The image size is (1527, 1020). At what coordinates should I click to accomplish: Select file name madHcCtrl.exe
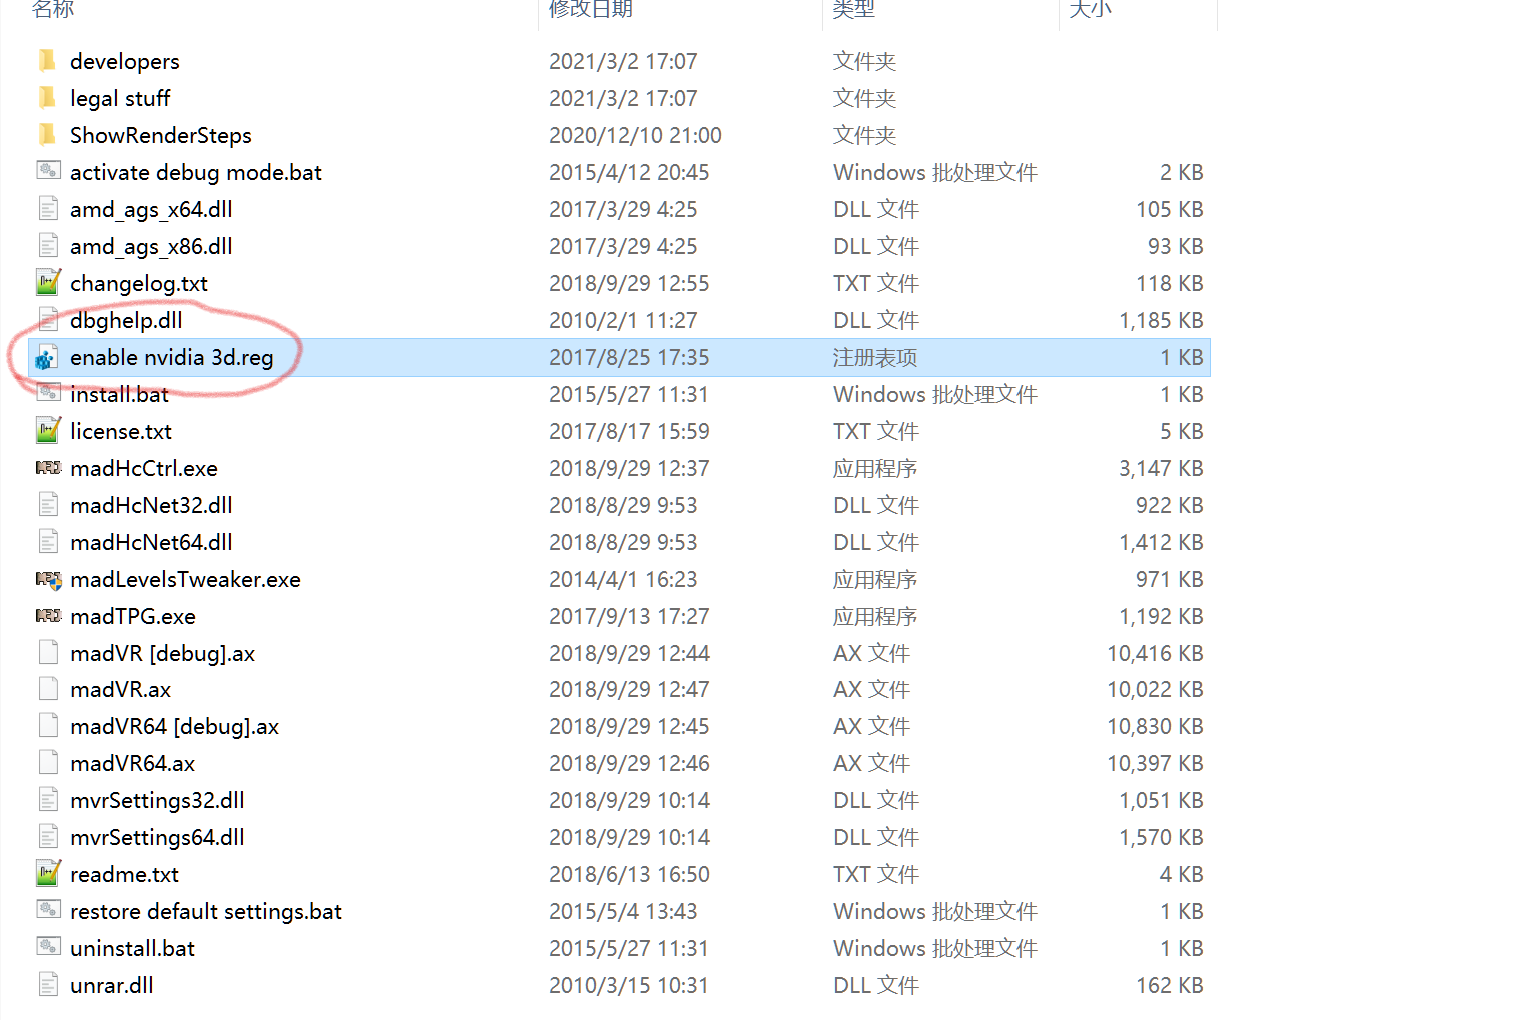pyautogui.click(x=144, y=468)
